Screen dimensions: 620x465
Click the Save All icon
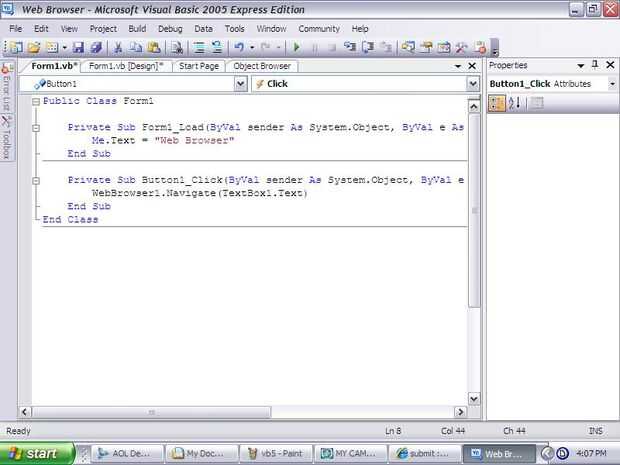(x=96, y=47)
